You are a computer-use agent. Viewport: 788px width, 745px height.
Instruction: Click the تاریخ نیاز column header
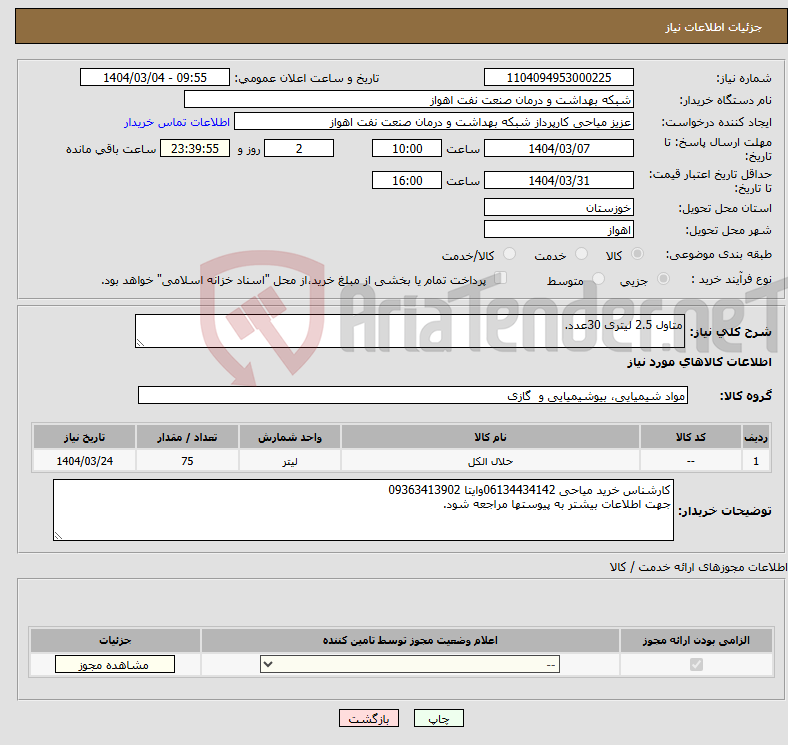(x=85, y=438)
